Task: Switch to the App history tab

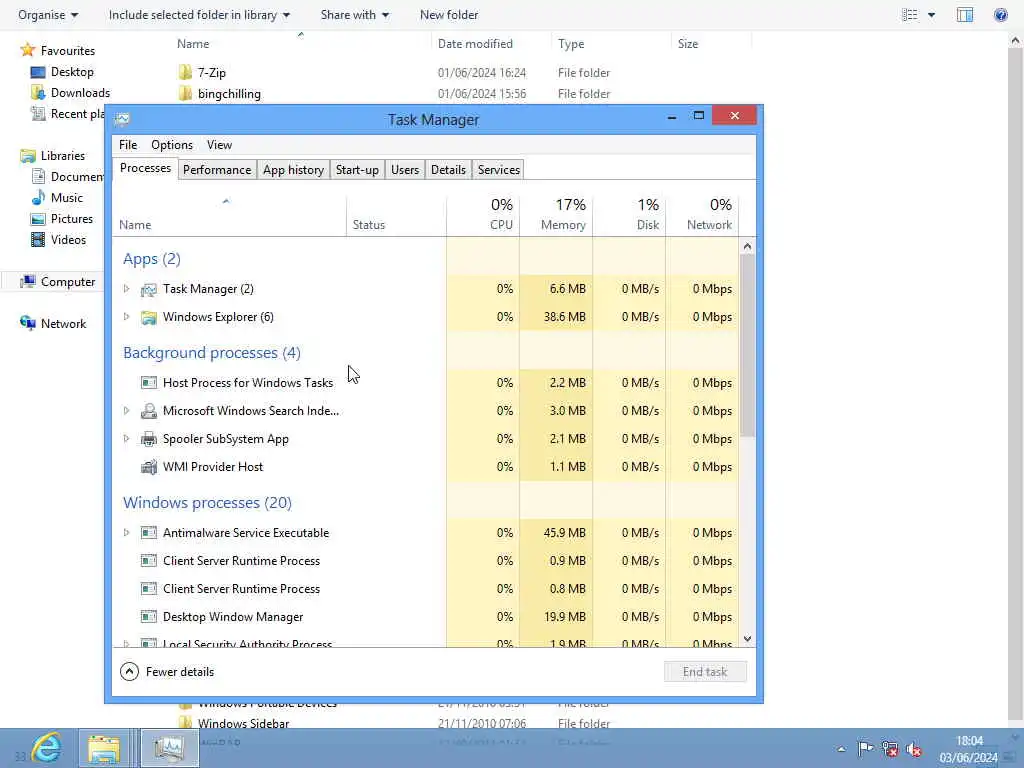Action: coord(293,170)
